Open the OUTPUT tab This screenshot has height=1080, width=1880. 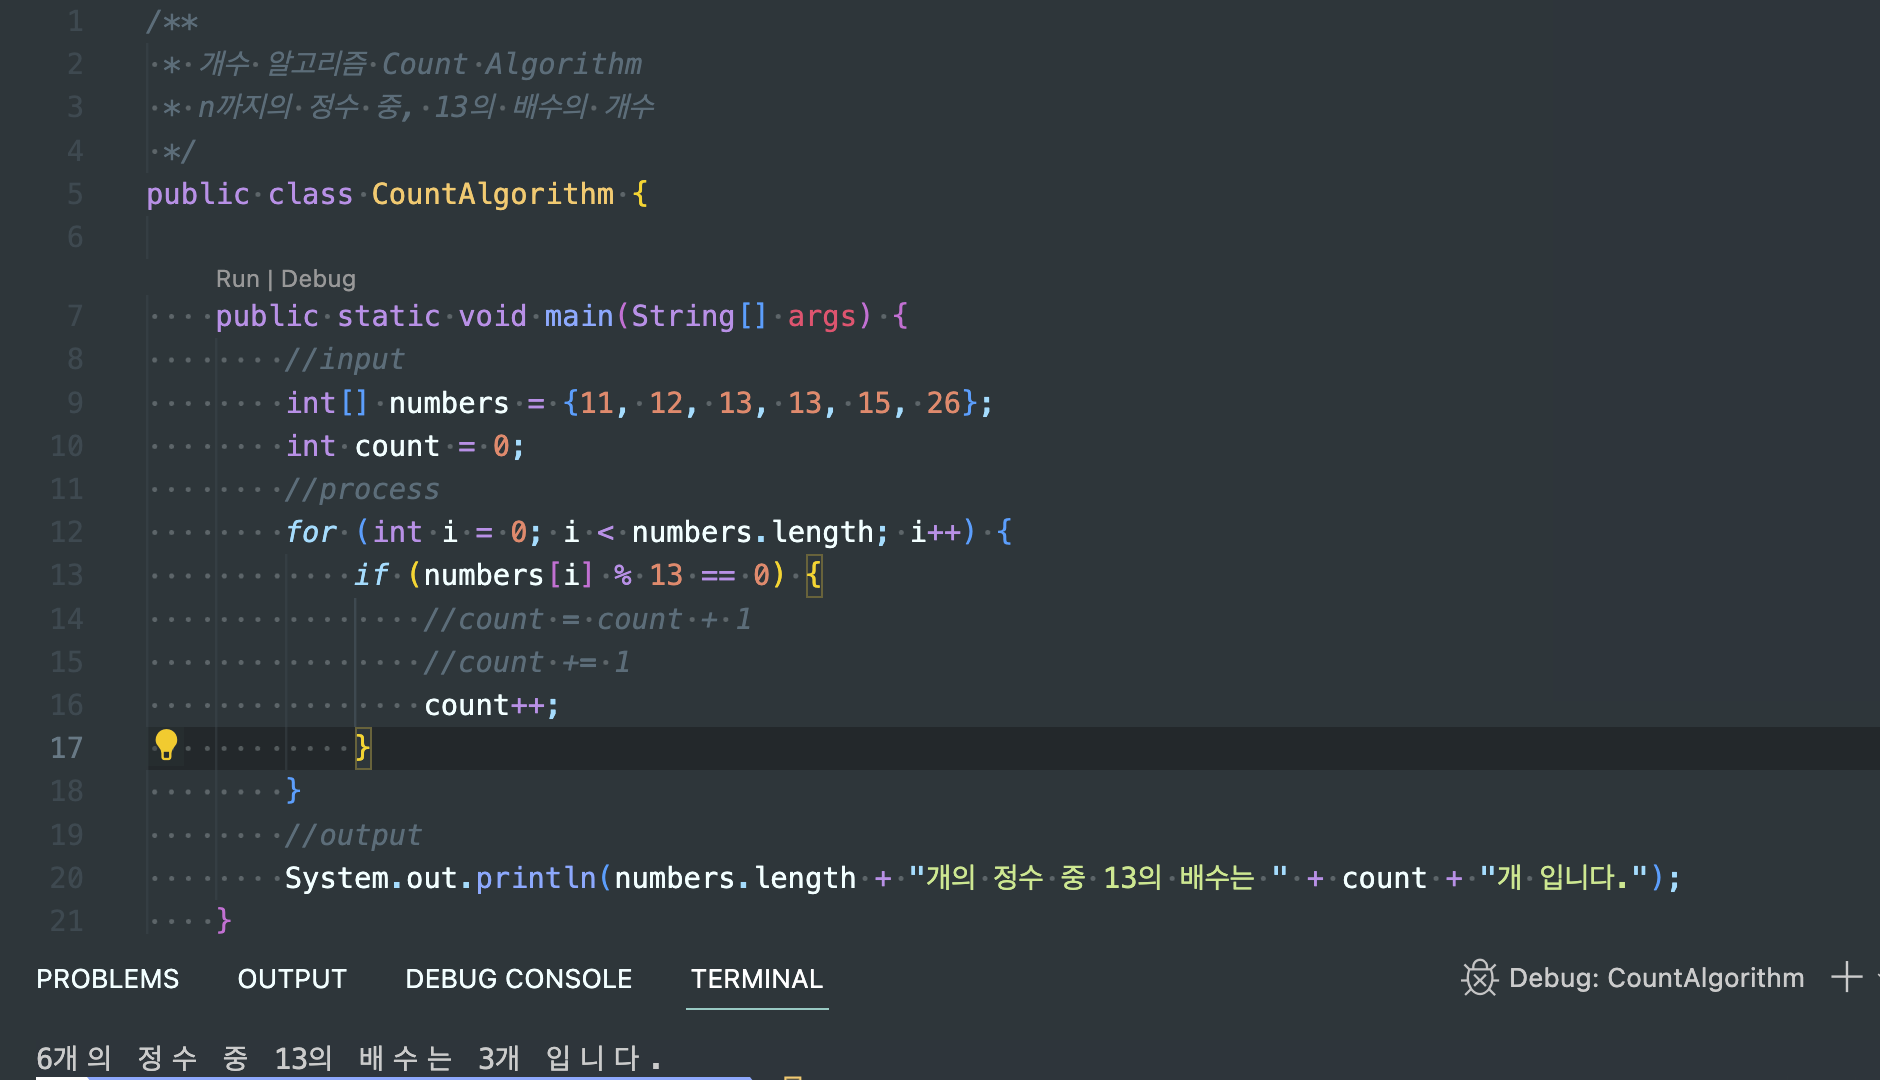(x=291, y=978)
